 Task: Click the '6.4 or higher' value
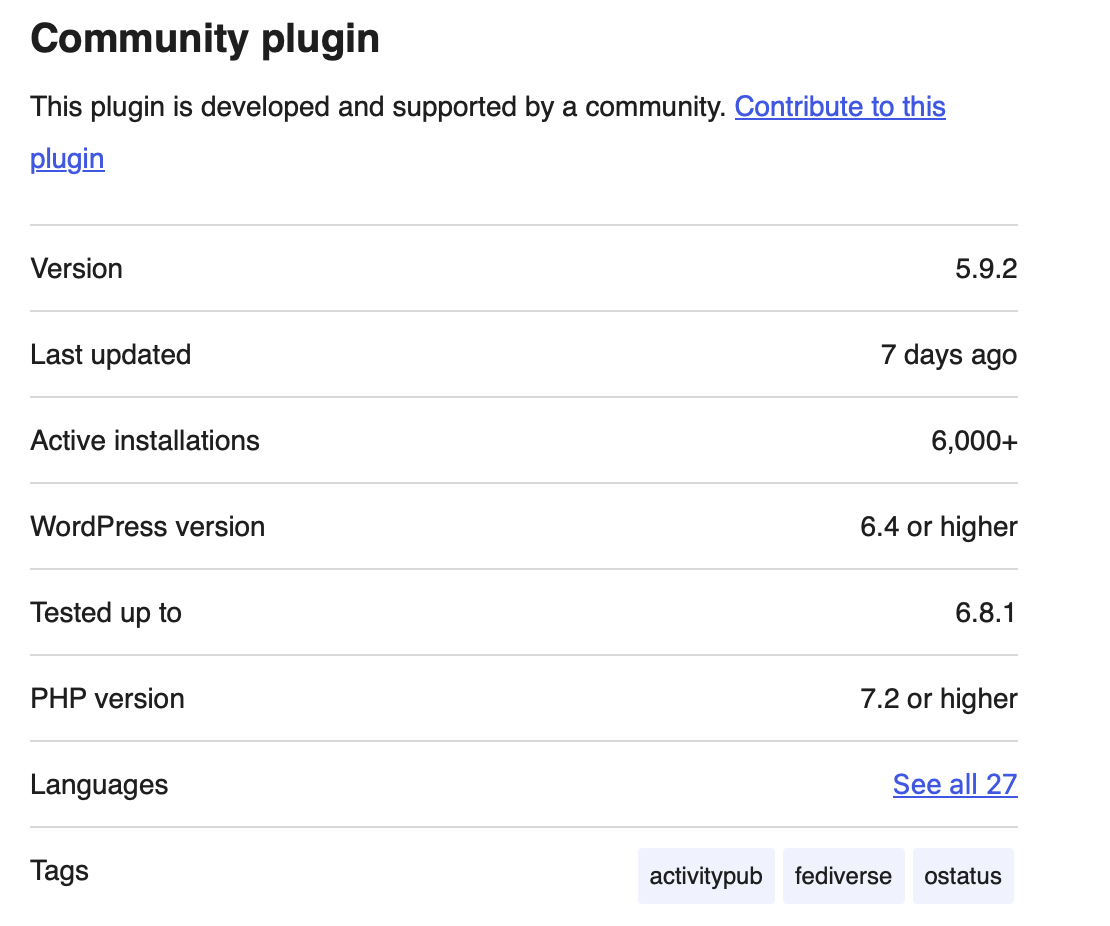pyautogui.click(x=939, y=527)
